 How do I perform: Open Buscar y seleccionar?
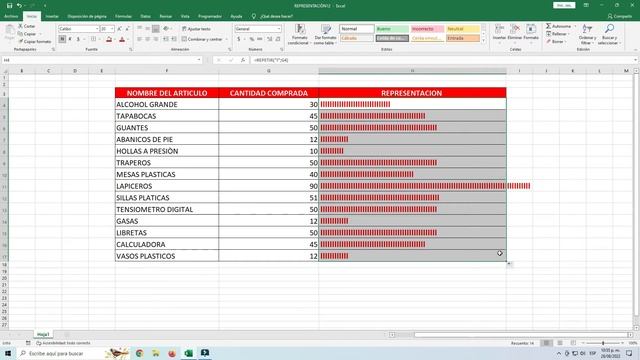609,34
